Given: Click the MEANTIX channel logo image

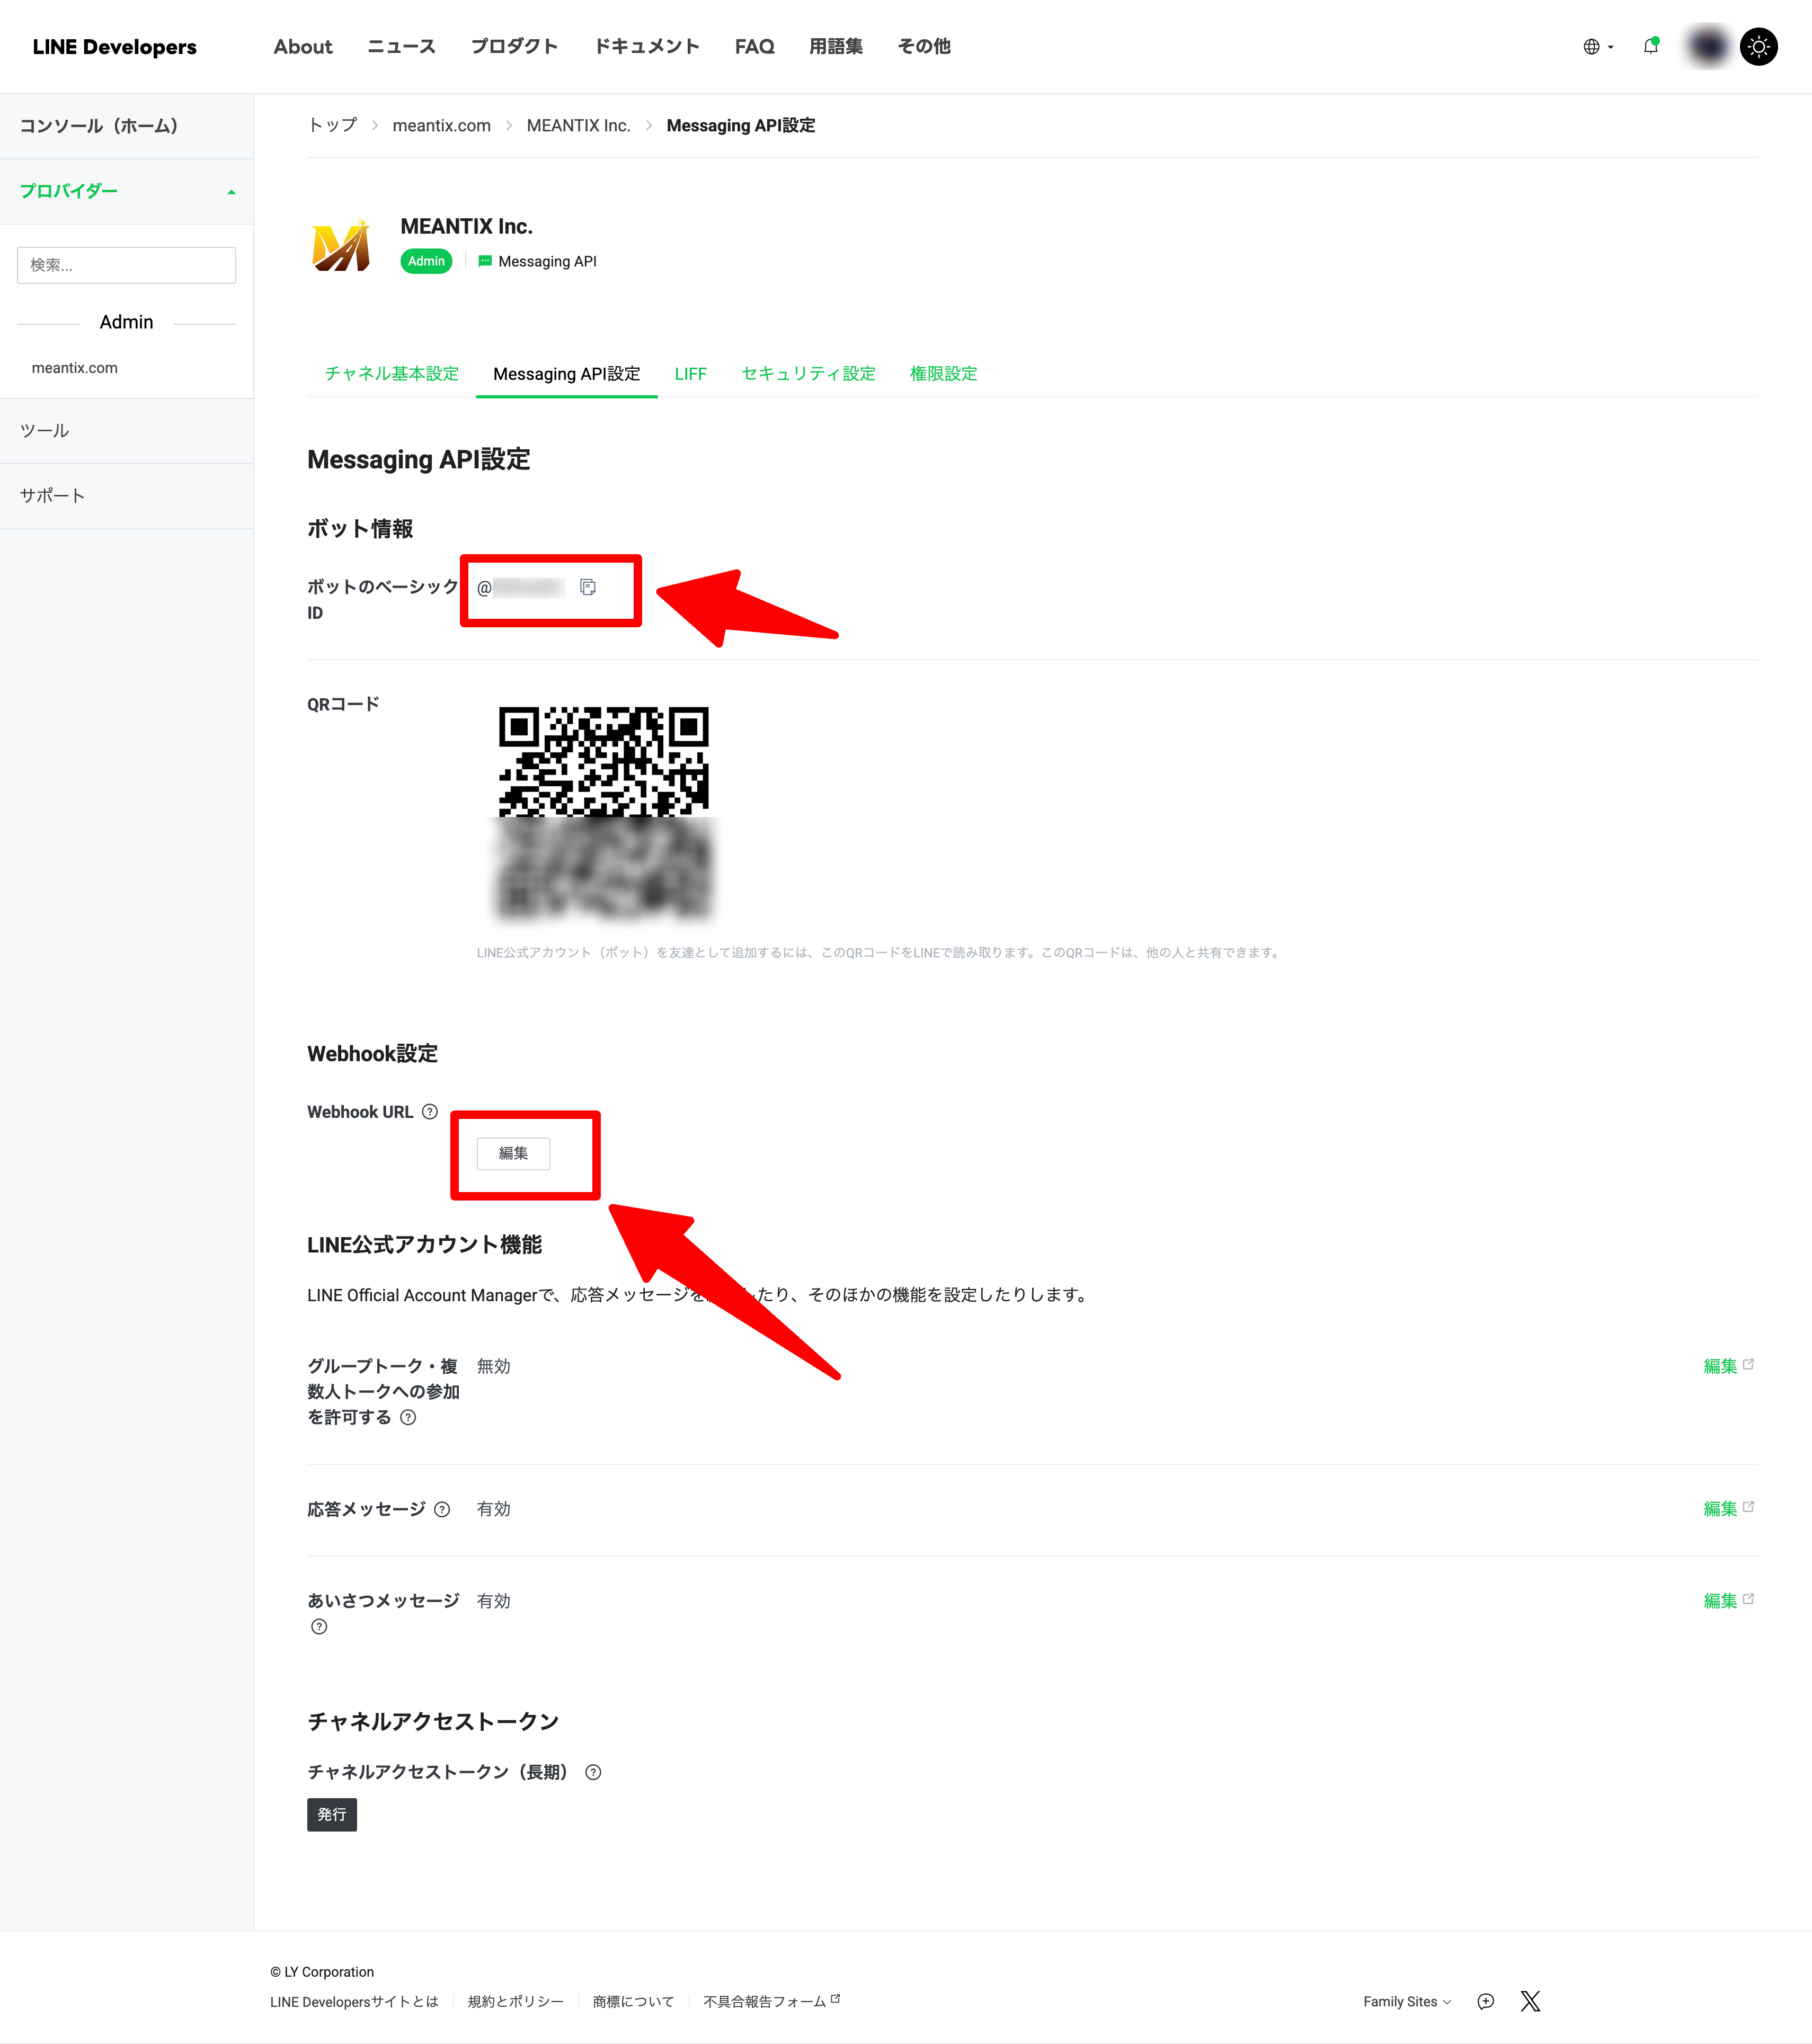Looking at the screenshot, I should pos(341,245).
